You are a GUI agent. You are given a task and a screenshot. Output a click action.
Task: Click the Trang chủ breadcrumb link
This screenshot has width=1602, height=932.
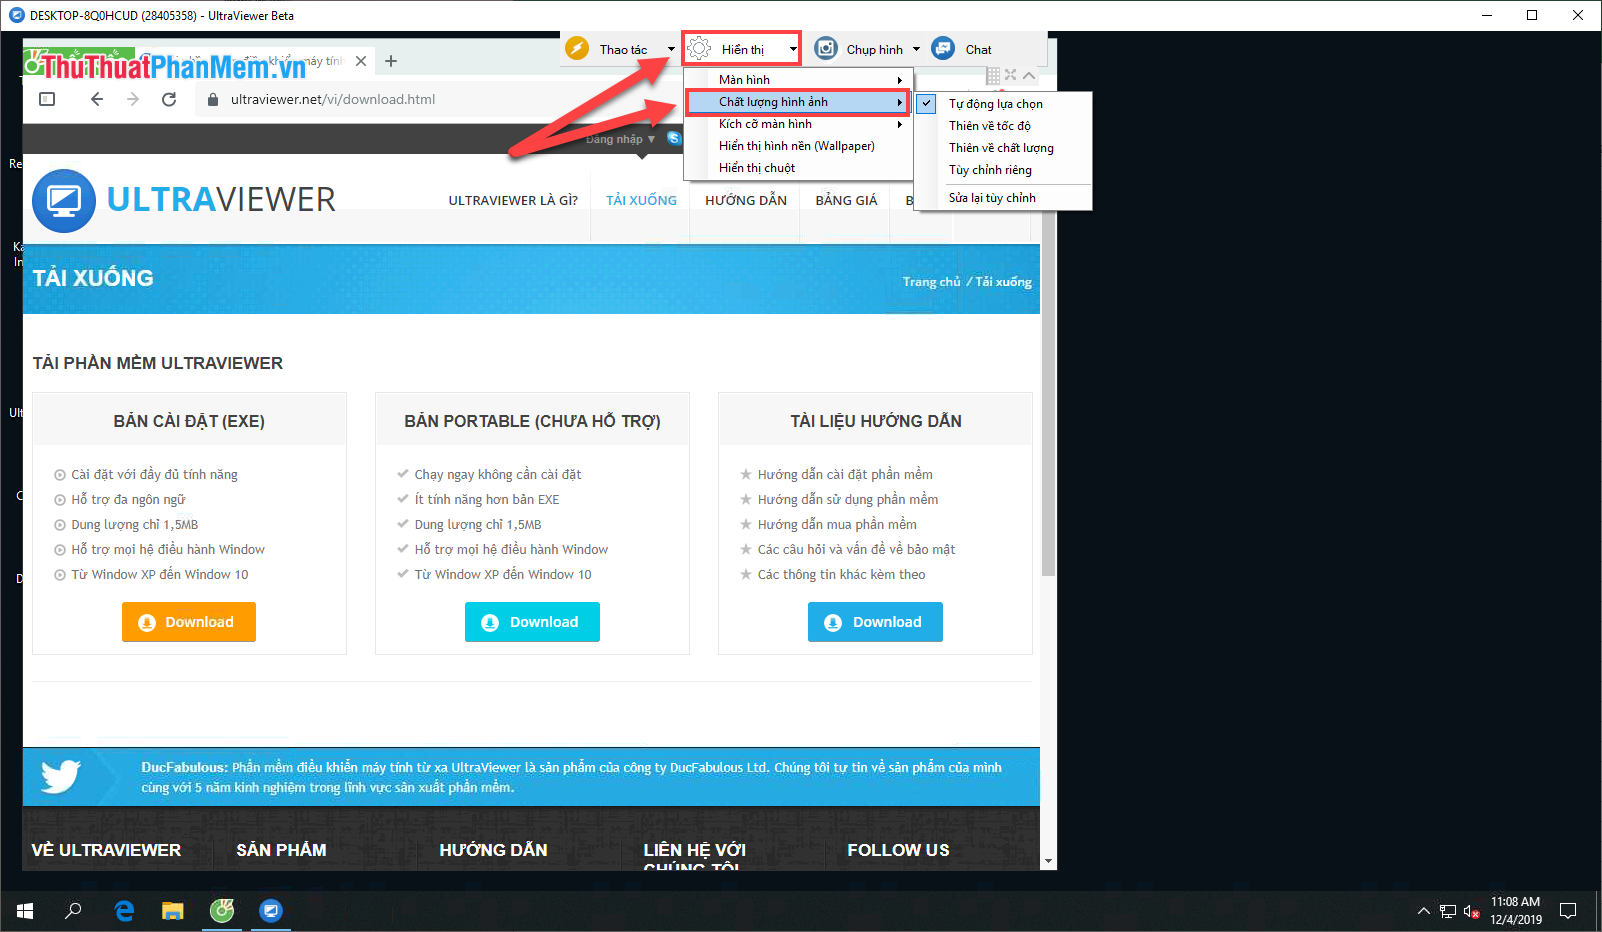pos(931,282)
